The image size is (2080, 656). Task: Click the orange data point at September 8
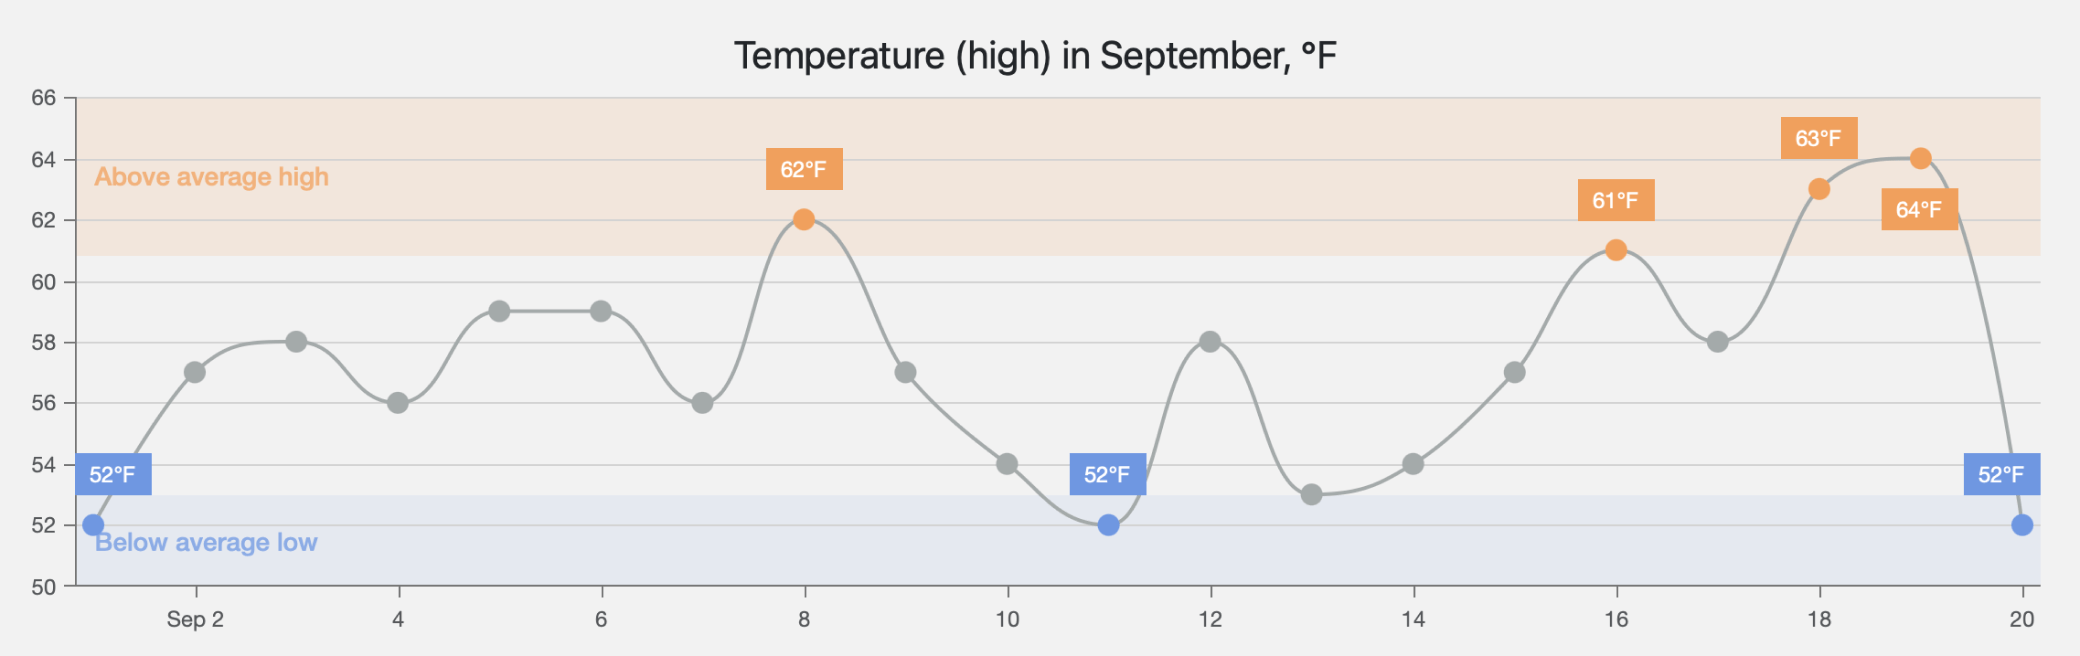click(804, 219)
